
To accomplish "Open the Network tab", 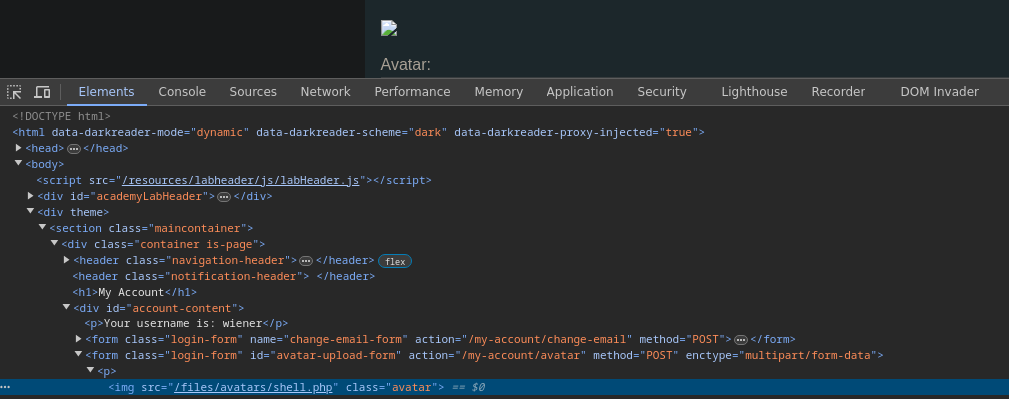I will 325,92.
